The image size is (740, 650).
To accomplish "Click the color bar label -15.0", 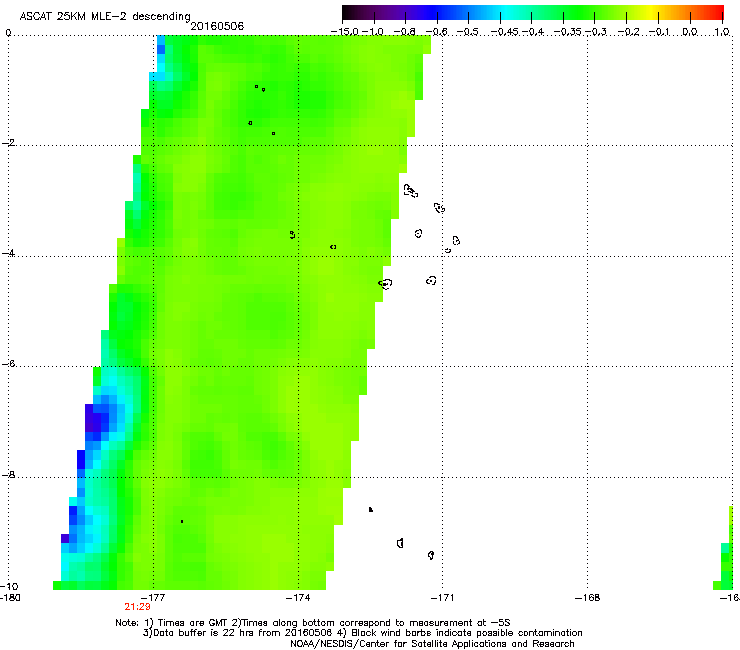I will pos(345,32).
